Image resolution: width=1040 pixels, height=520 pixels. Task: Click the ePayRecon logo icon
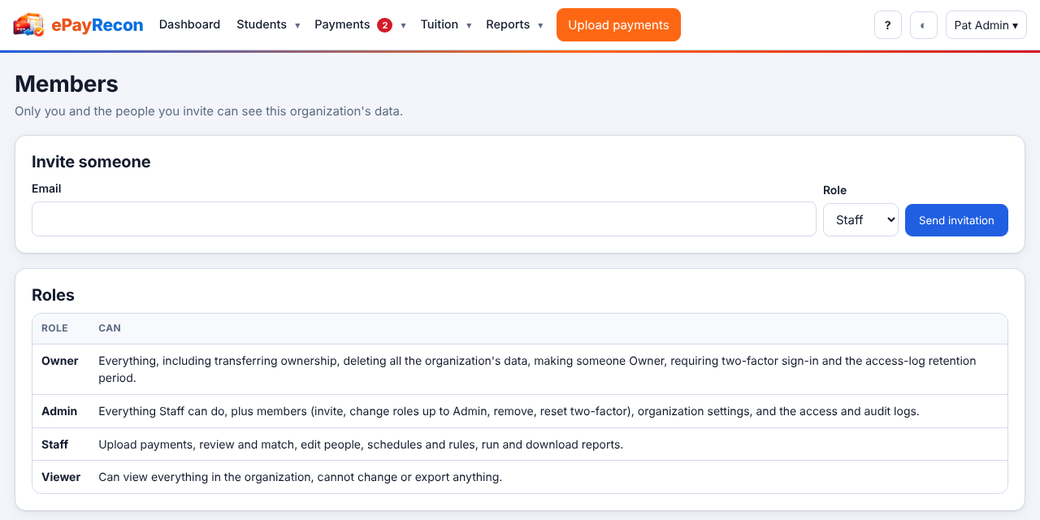(x=29, y=25)
